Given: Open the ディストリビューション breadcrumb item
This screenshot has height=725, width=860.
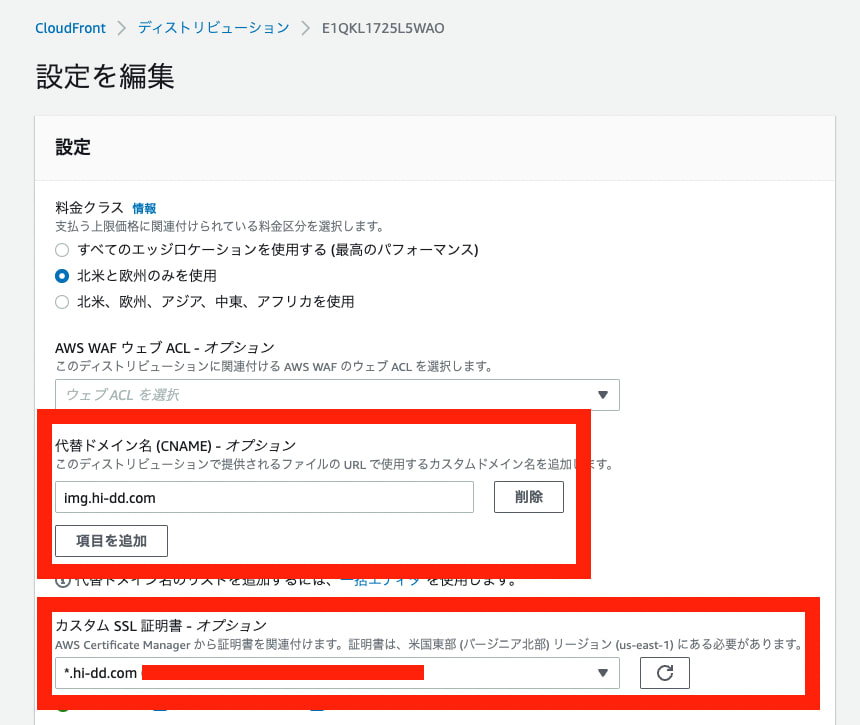Looking at the screenshot, I should pyautogui.click(x=213, y=28).
